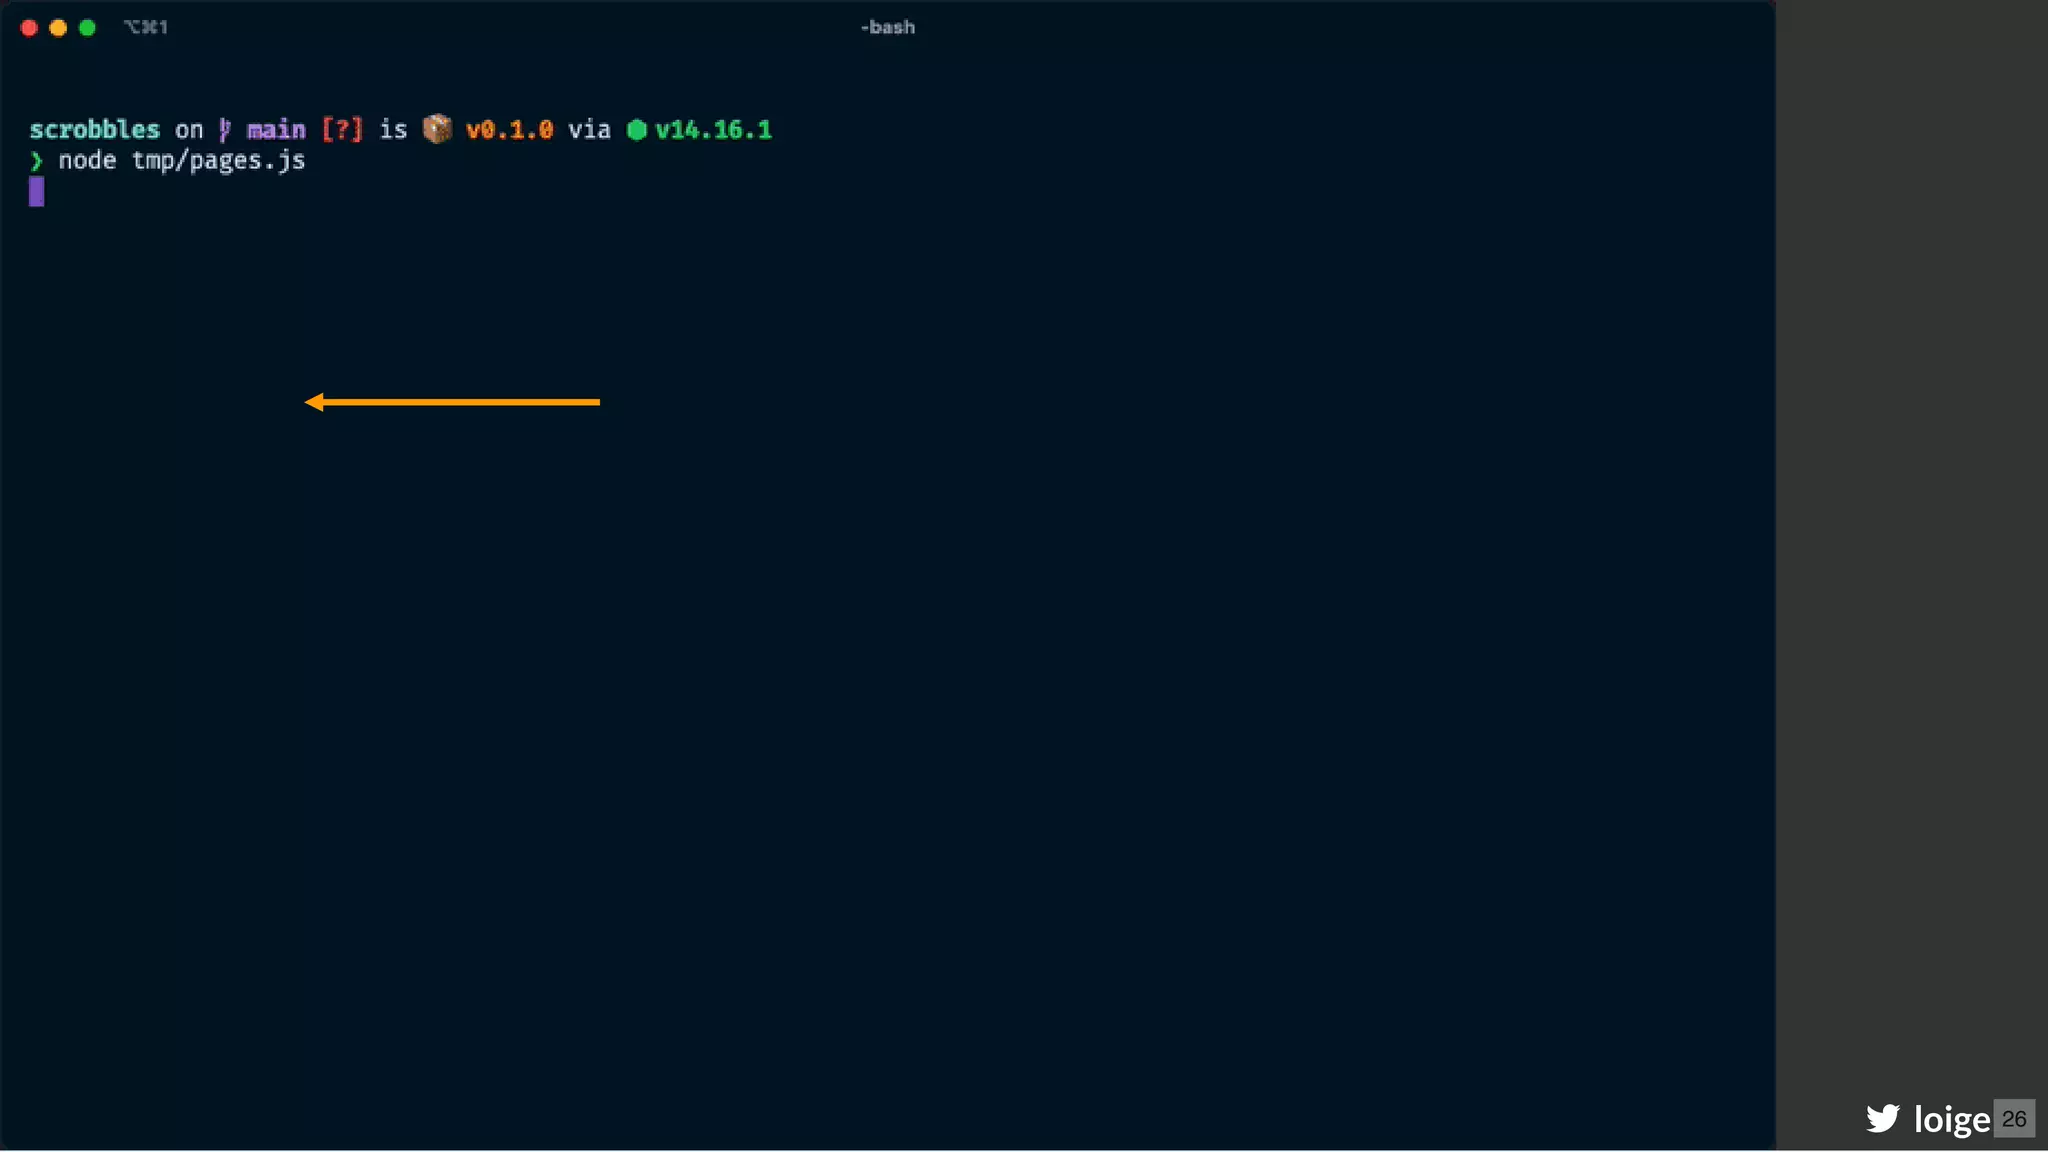Screen dimensions: 2048x1152
Task: Click the Twitter bird icon
Action: (1883, 1118)
